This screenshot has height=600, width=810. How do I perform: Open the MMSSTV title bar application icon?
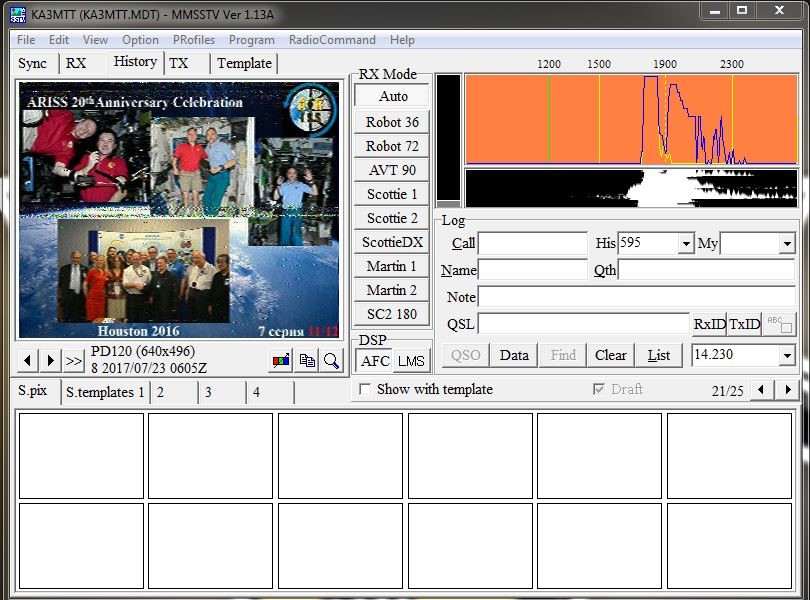tap(18, 14)
